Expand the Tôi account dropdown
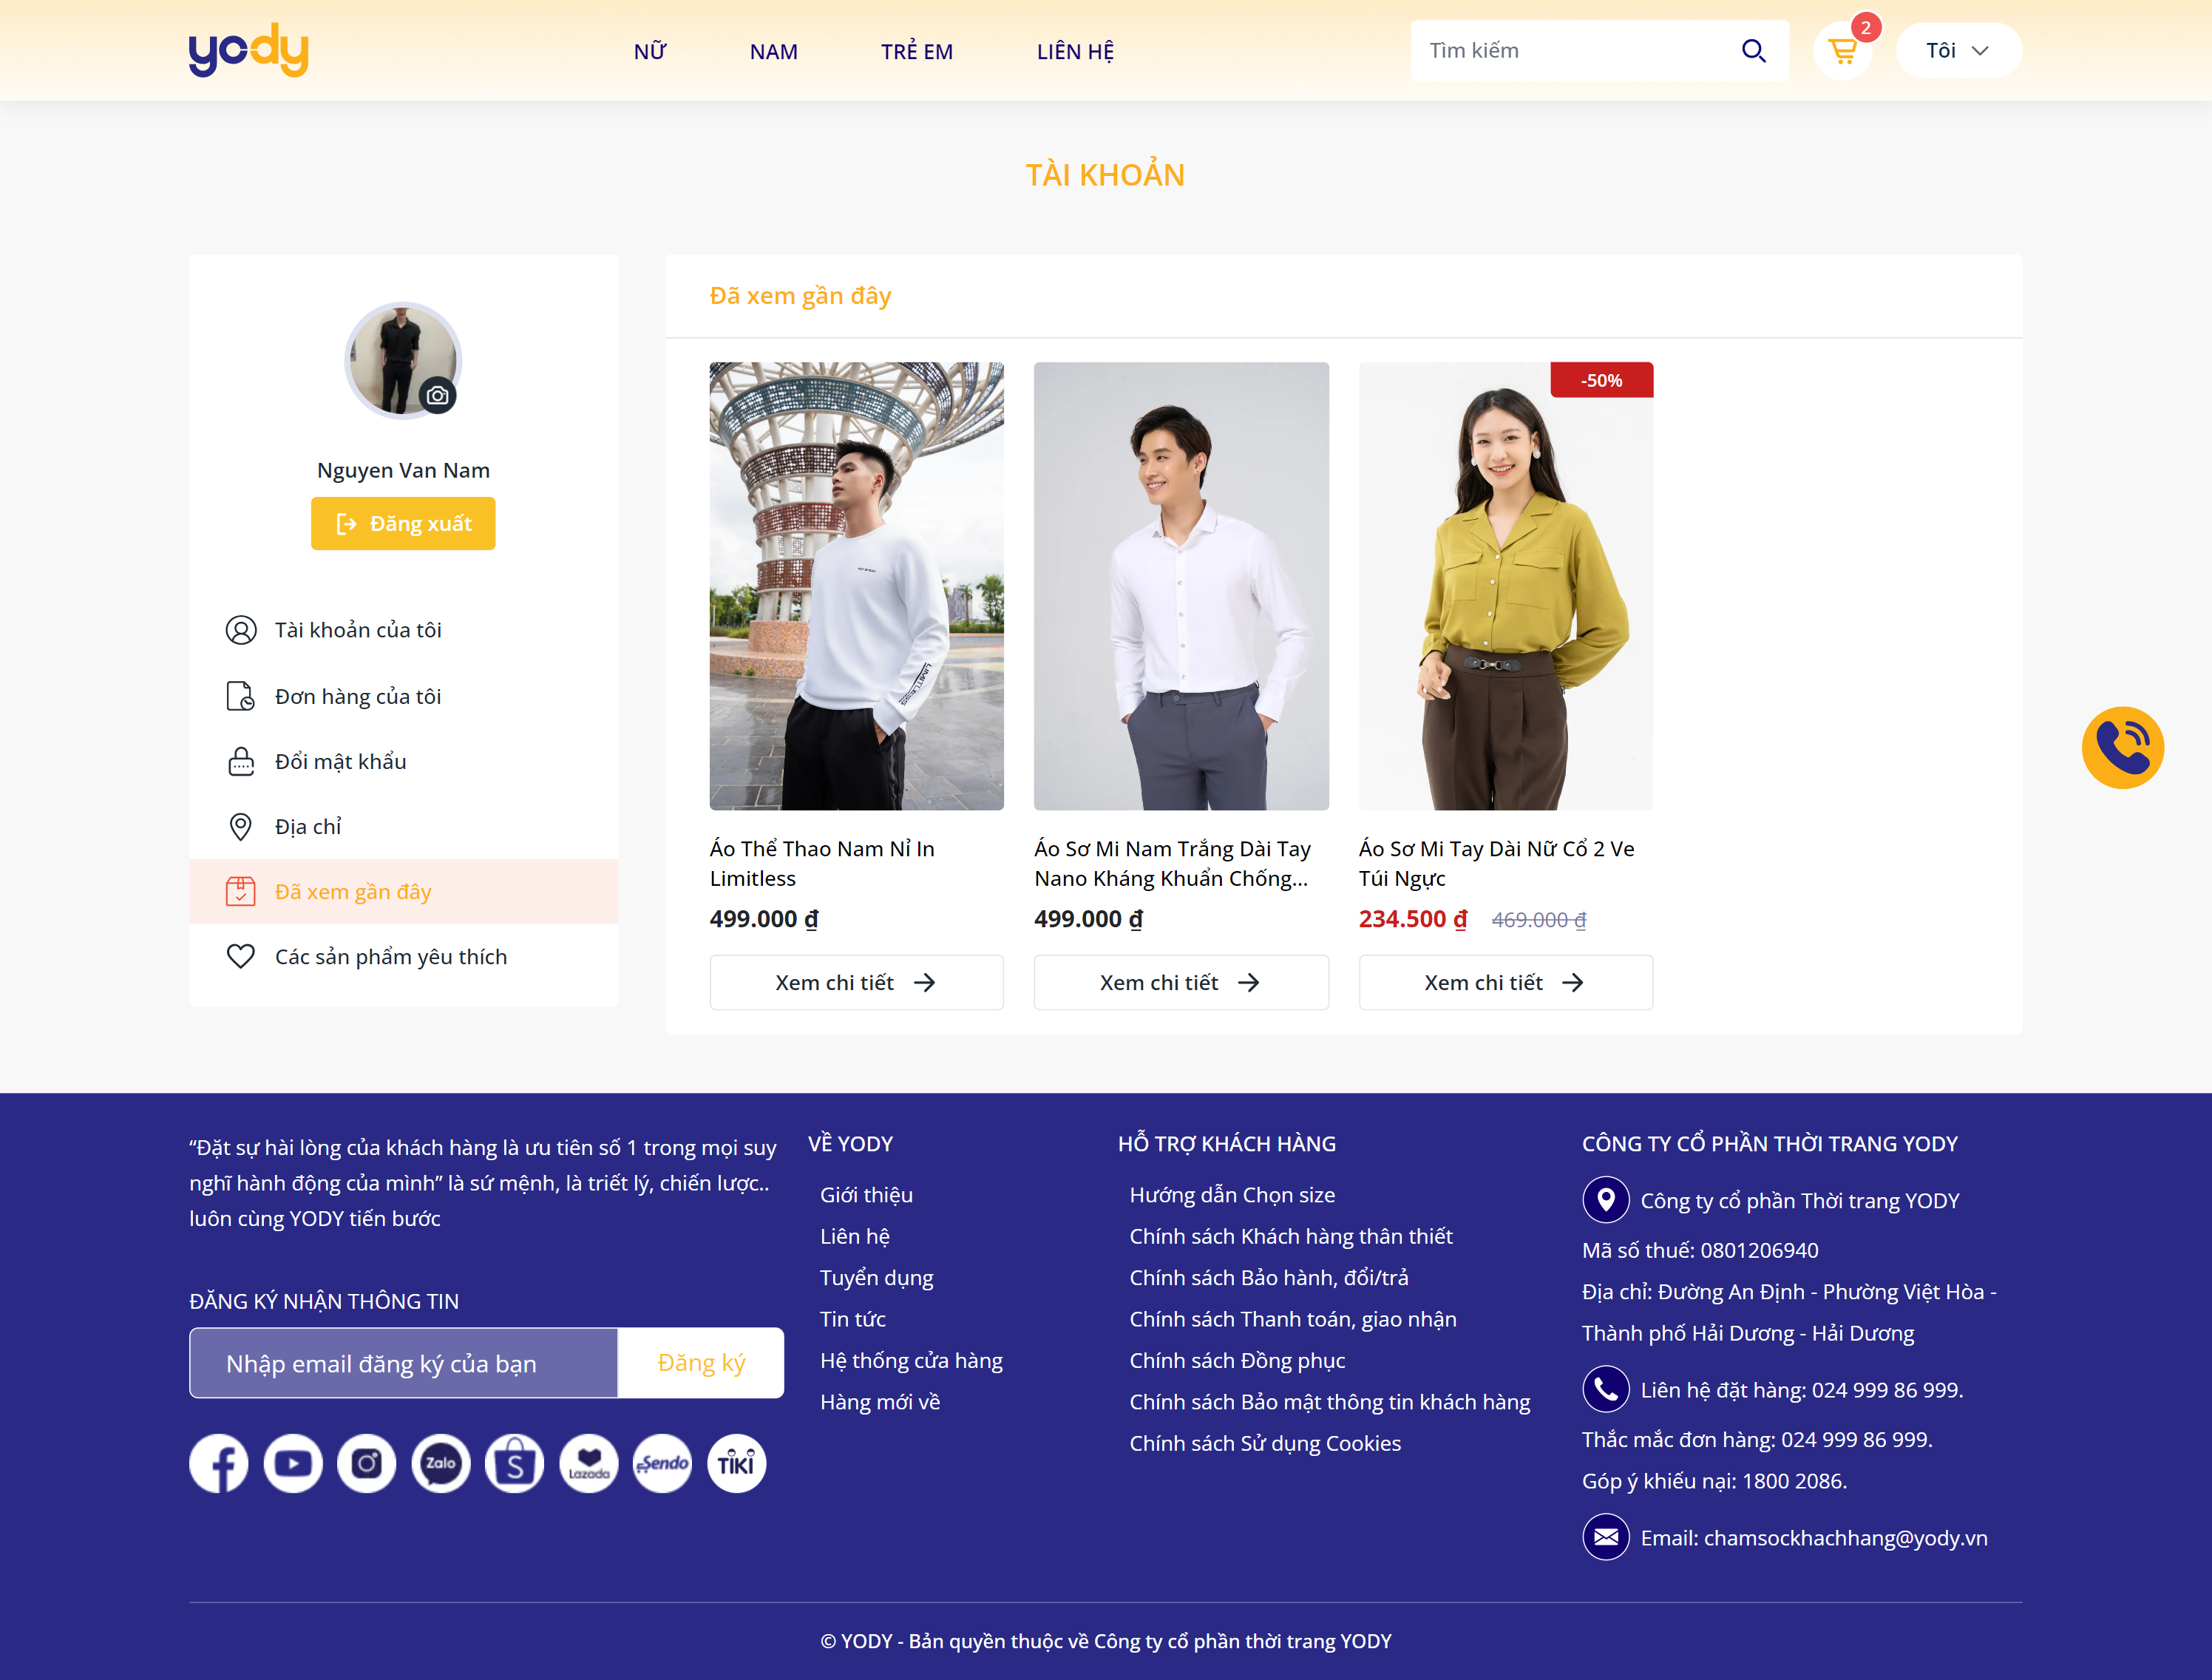 pos(1958,51)
